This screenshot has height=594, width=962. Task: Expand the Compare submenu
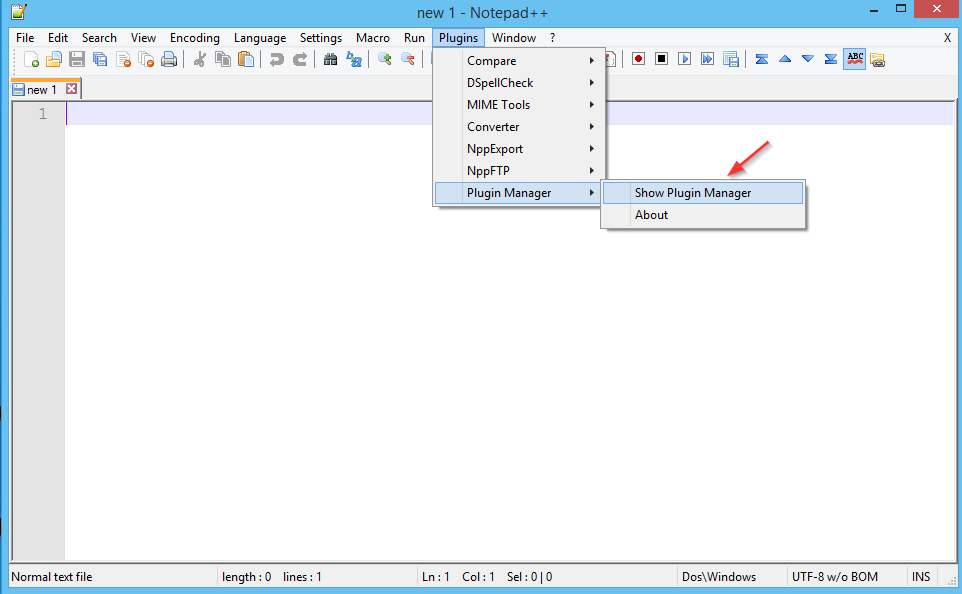point(519,61)
